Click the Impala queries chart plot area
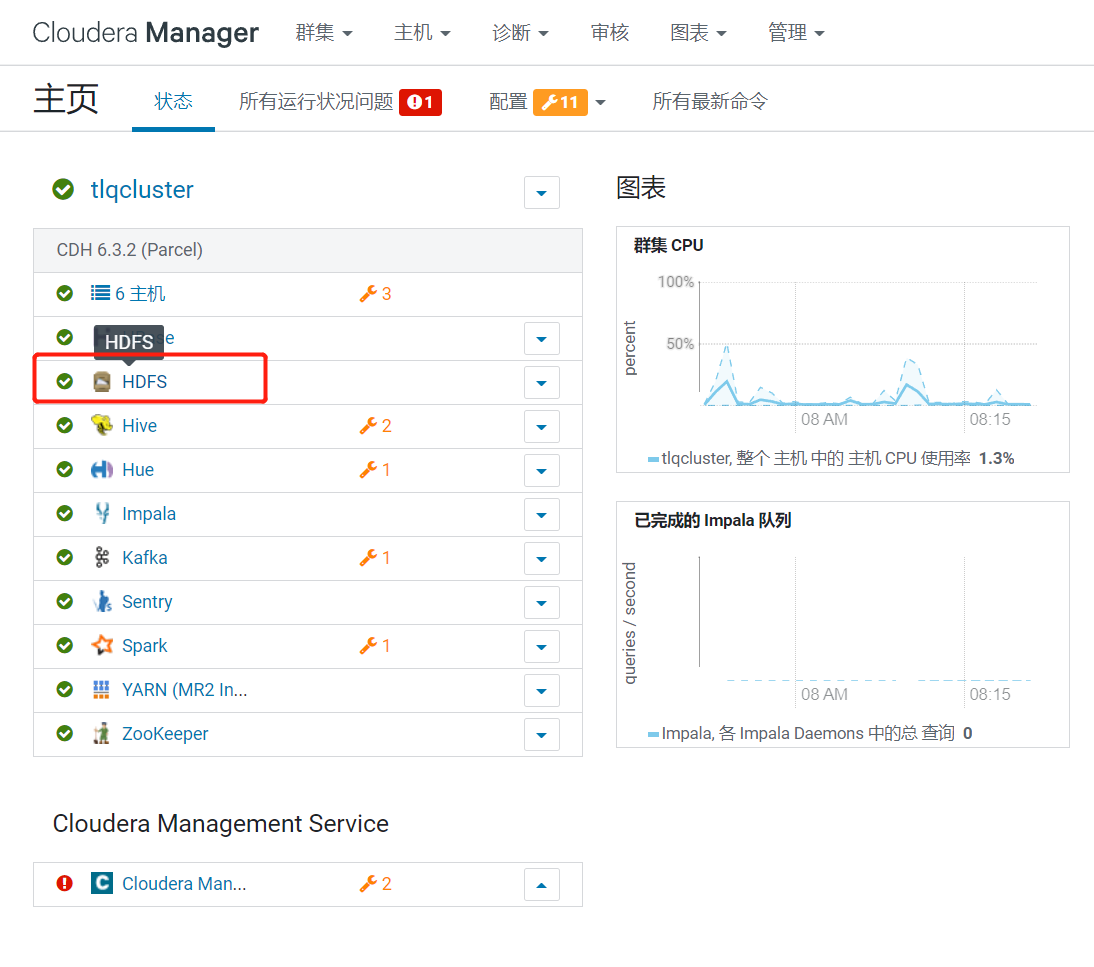This screenshot has height=967, width=1094. tap(868, 618)
